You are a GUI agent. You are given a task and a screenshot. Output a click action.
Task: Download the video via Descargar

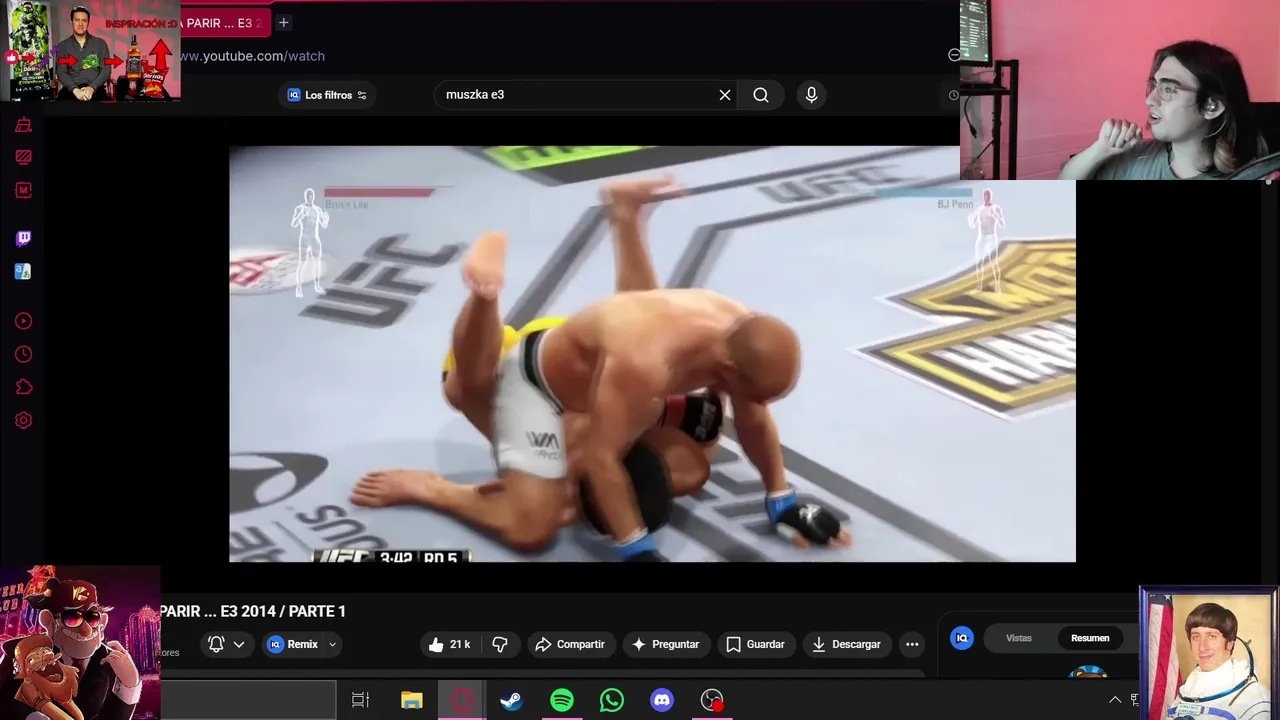[846, 644]
